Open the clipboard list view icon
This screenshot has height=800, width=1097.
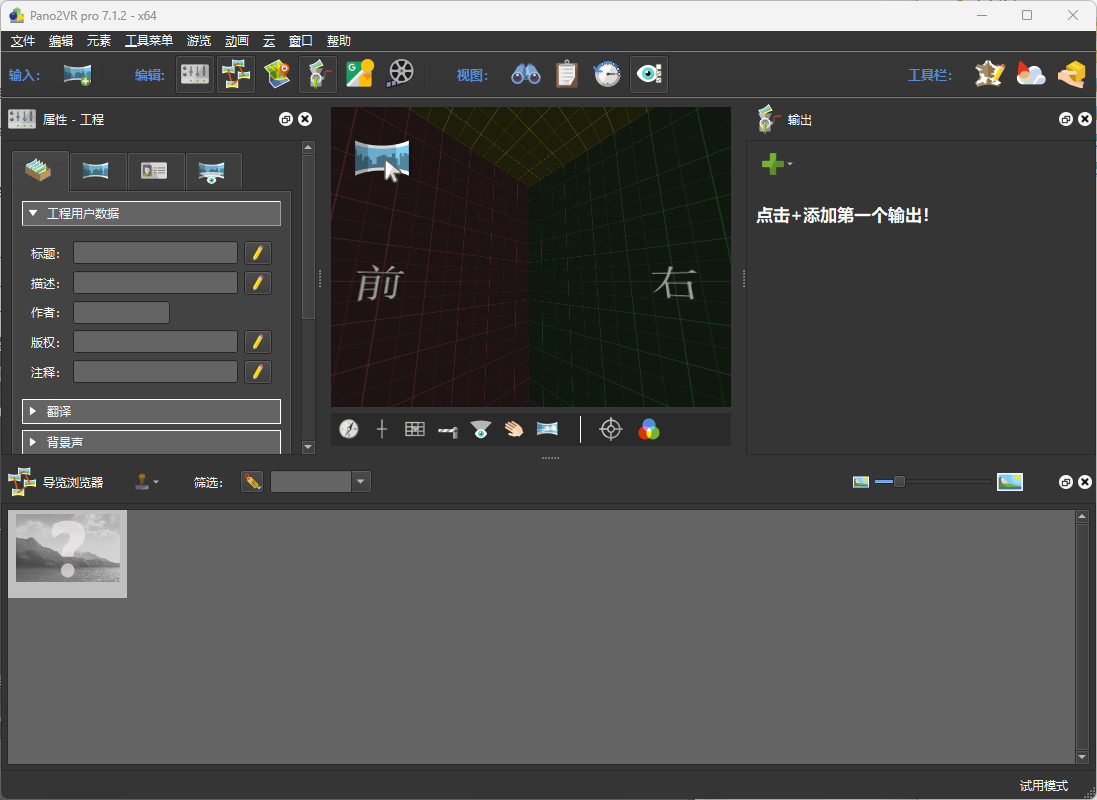tap(567, 74)
